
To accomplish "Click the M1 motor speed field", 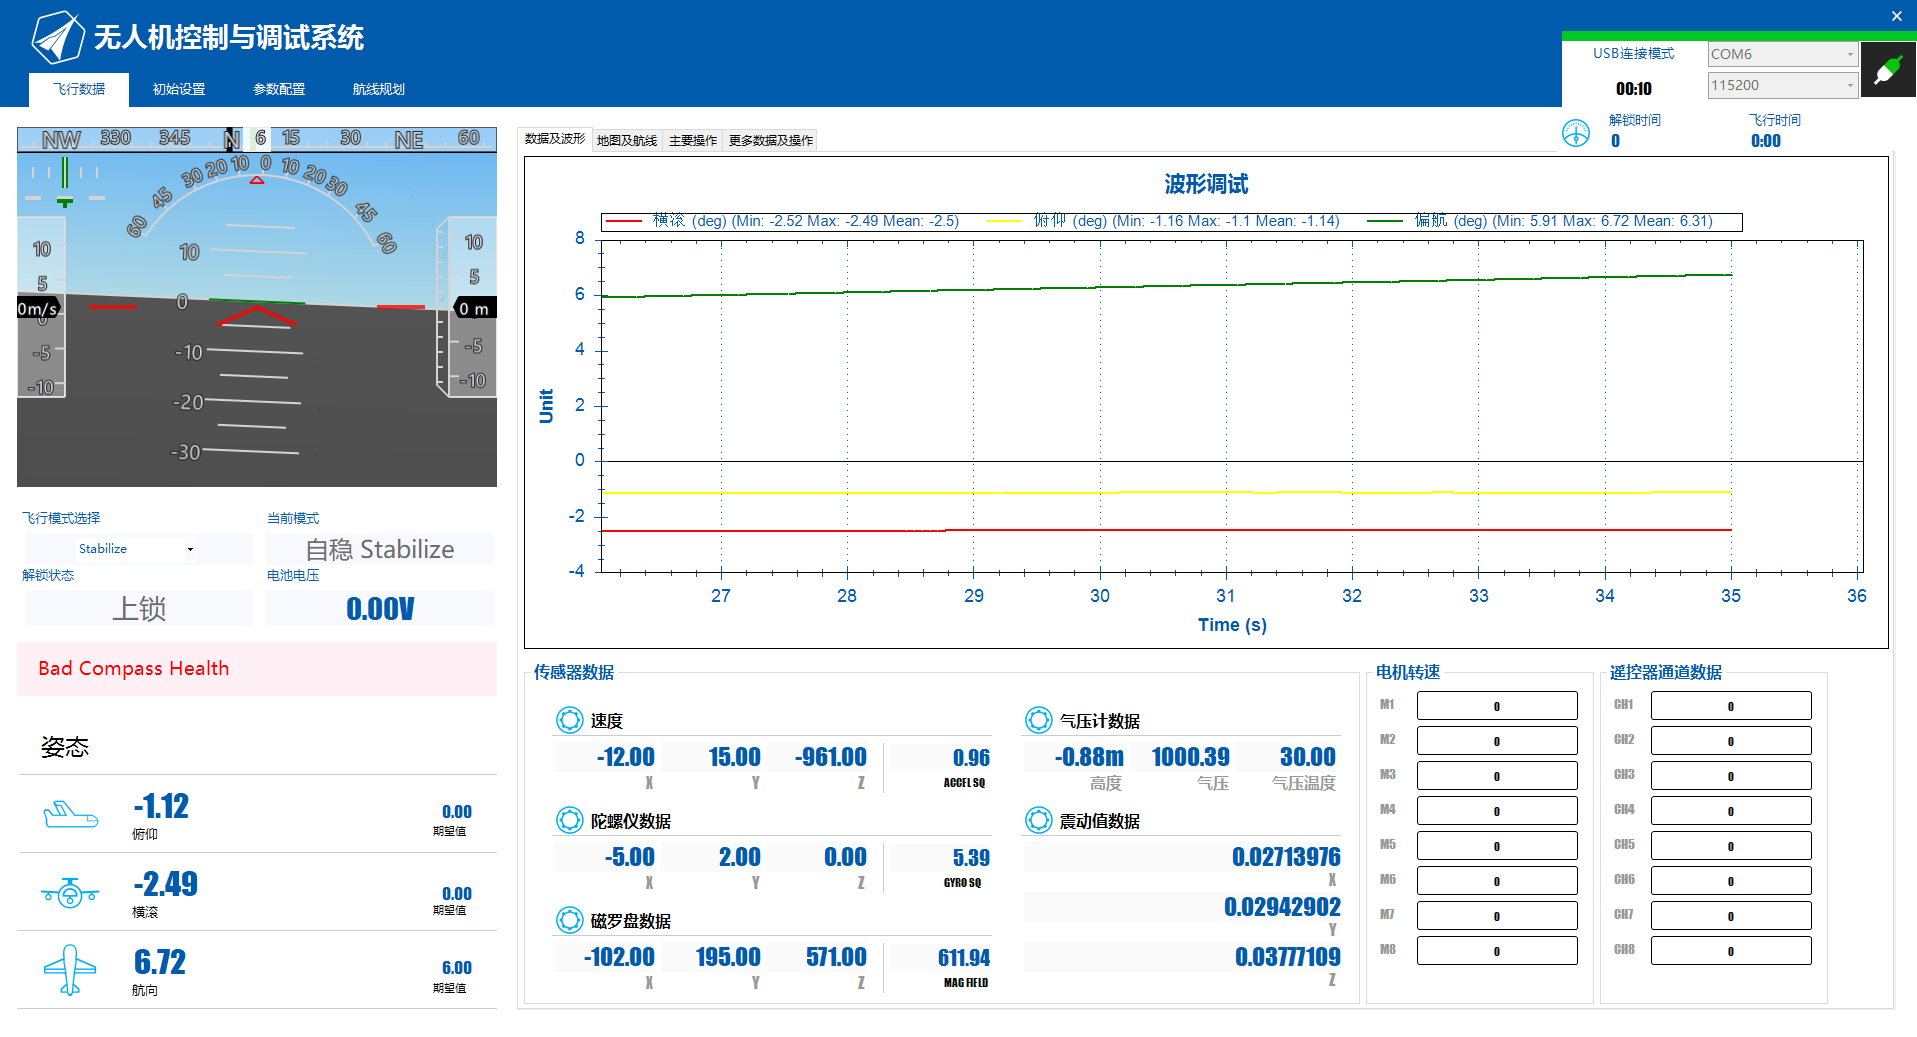I will pyautogui.click(x=1497, y=706).
